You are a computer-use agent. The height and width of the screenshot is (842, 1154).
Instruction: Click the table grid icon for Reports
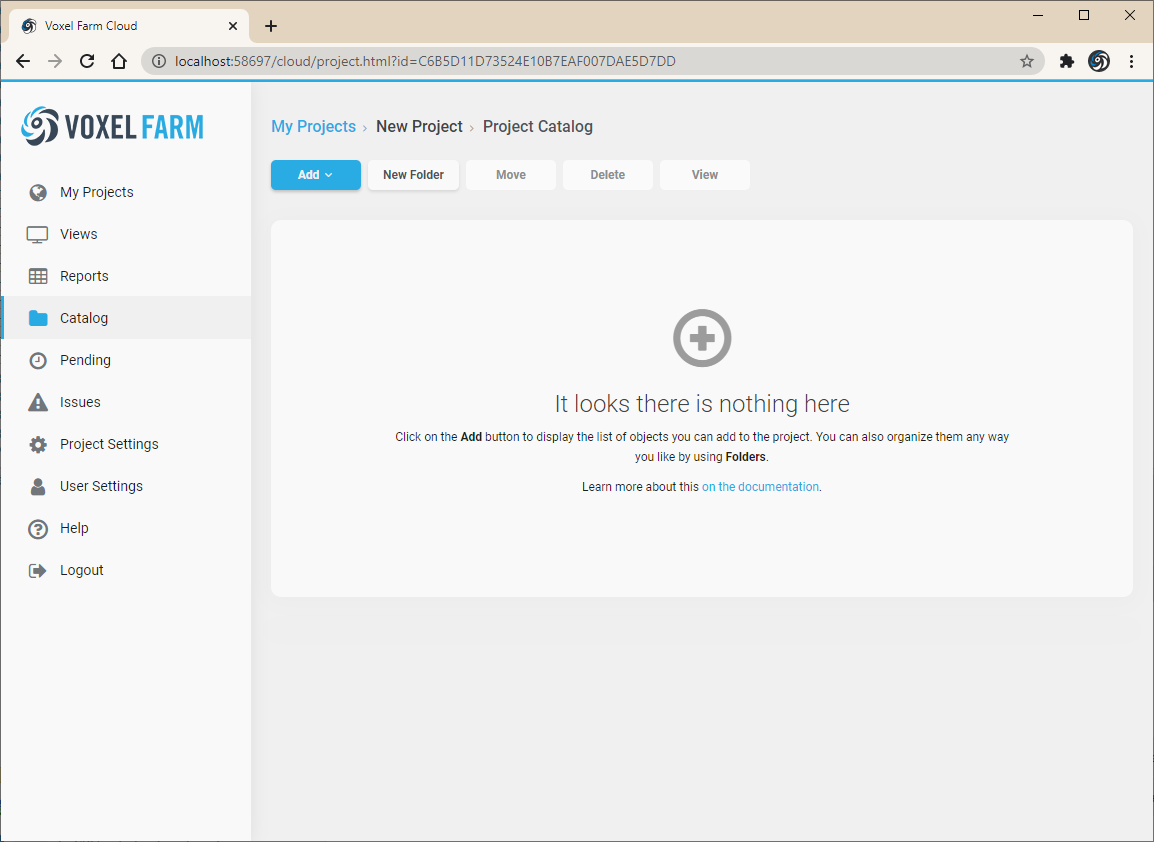(38, 276)
